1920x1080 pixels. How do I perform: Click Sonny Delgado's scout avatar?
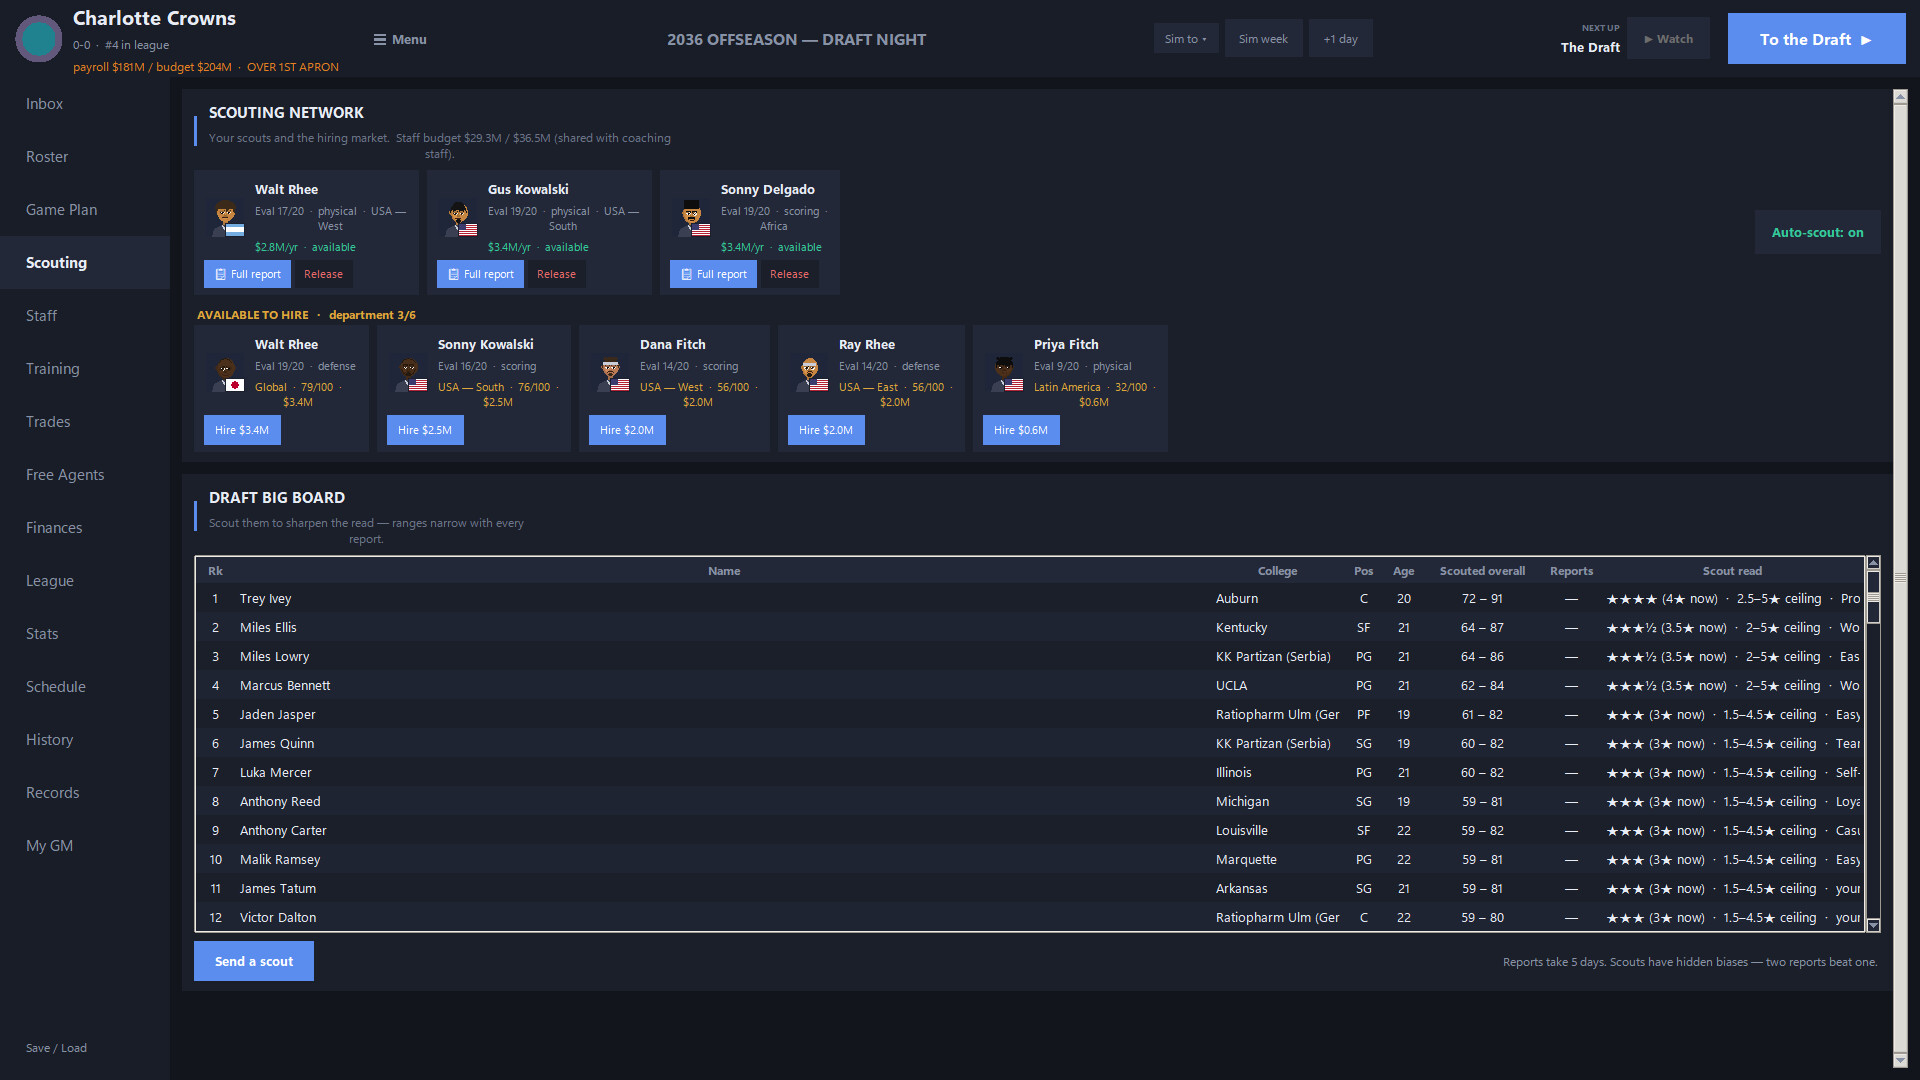pos(693,218)
